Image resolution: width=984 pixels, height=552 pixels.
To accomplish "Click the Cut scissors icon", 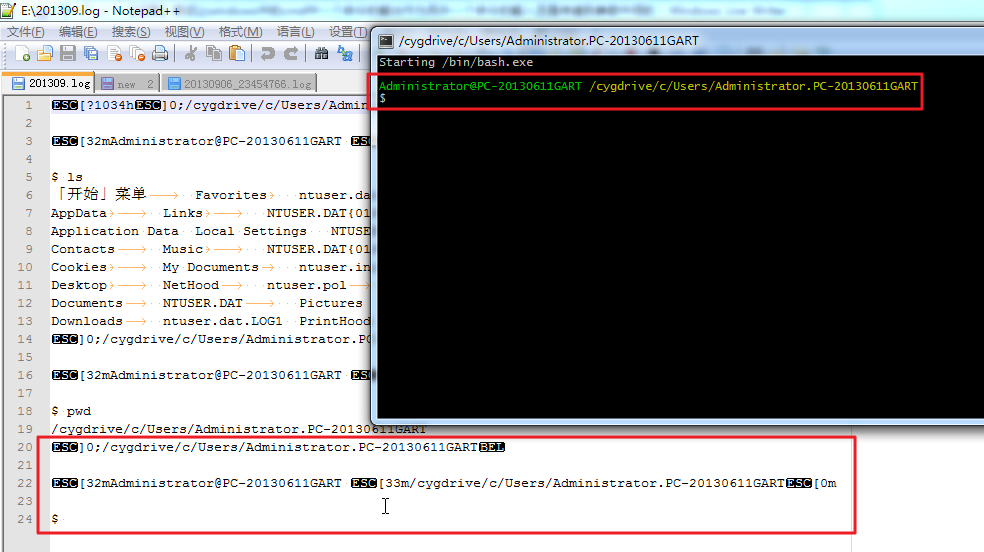I will tap(191, 54).
